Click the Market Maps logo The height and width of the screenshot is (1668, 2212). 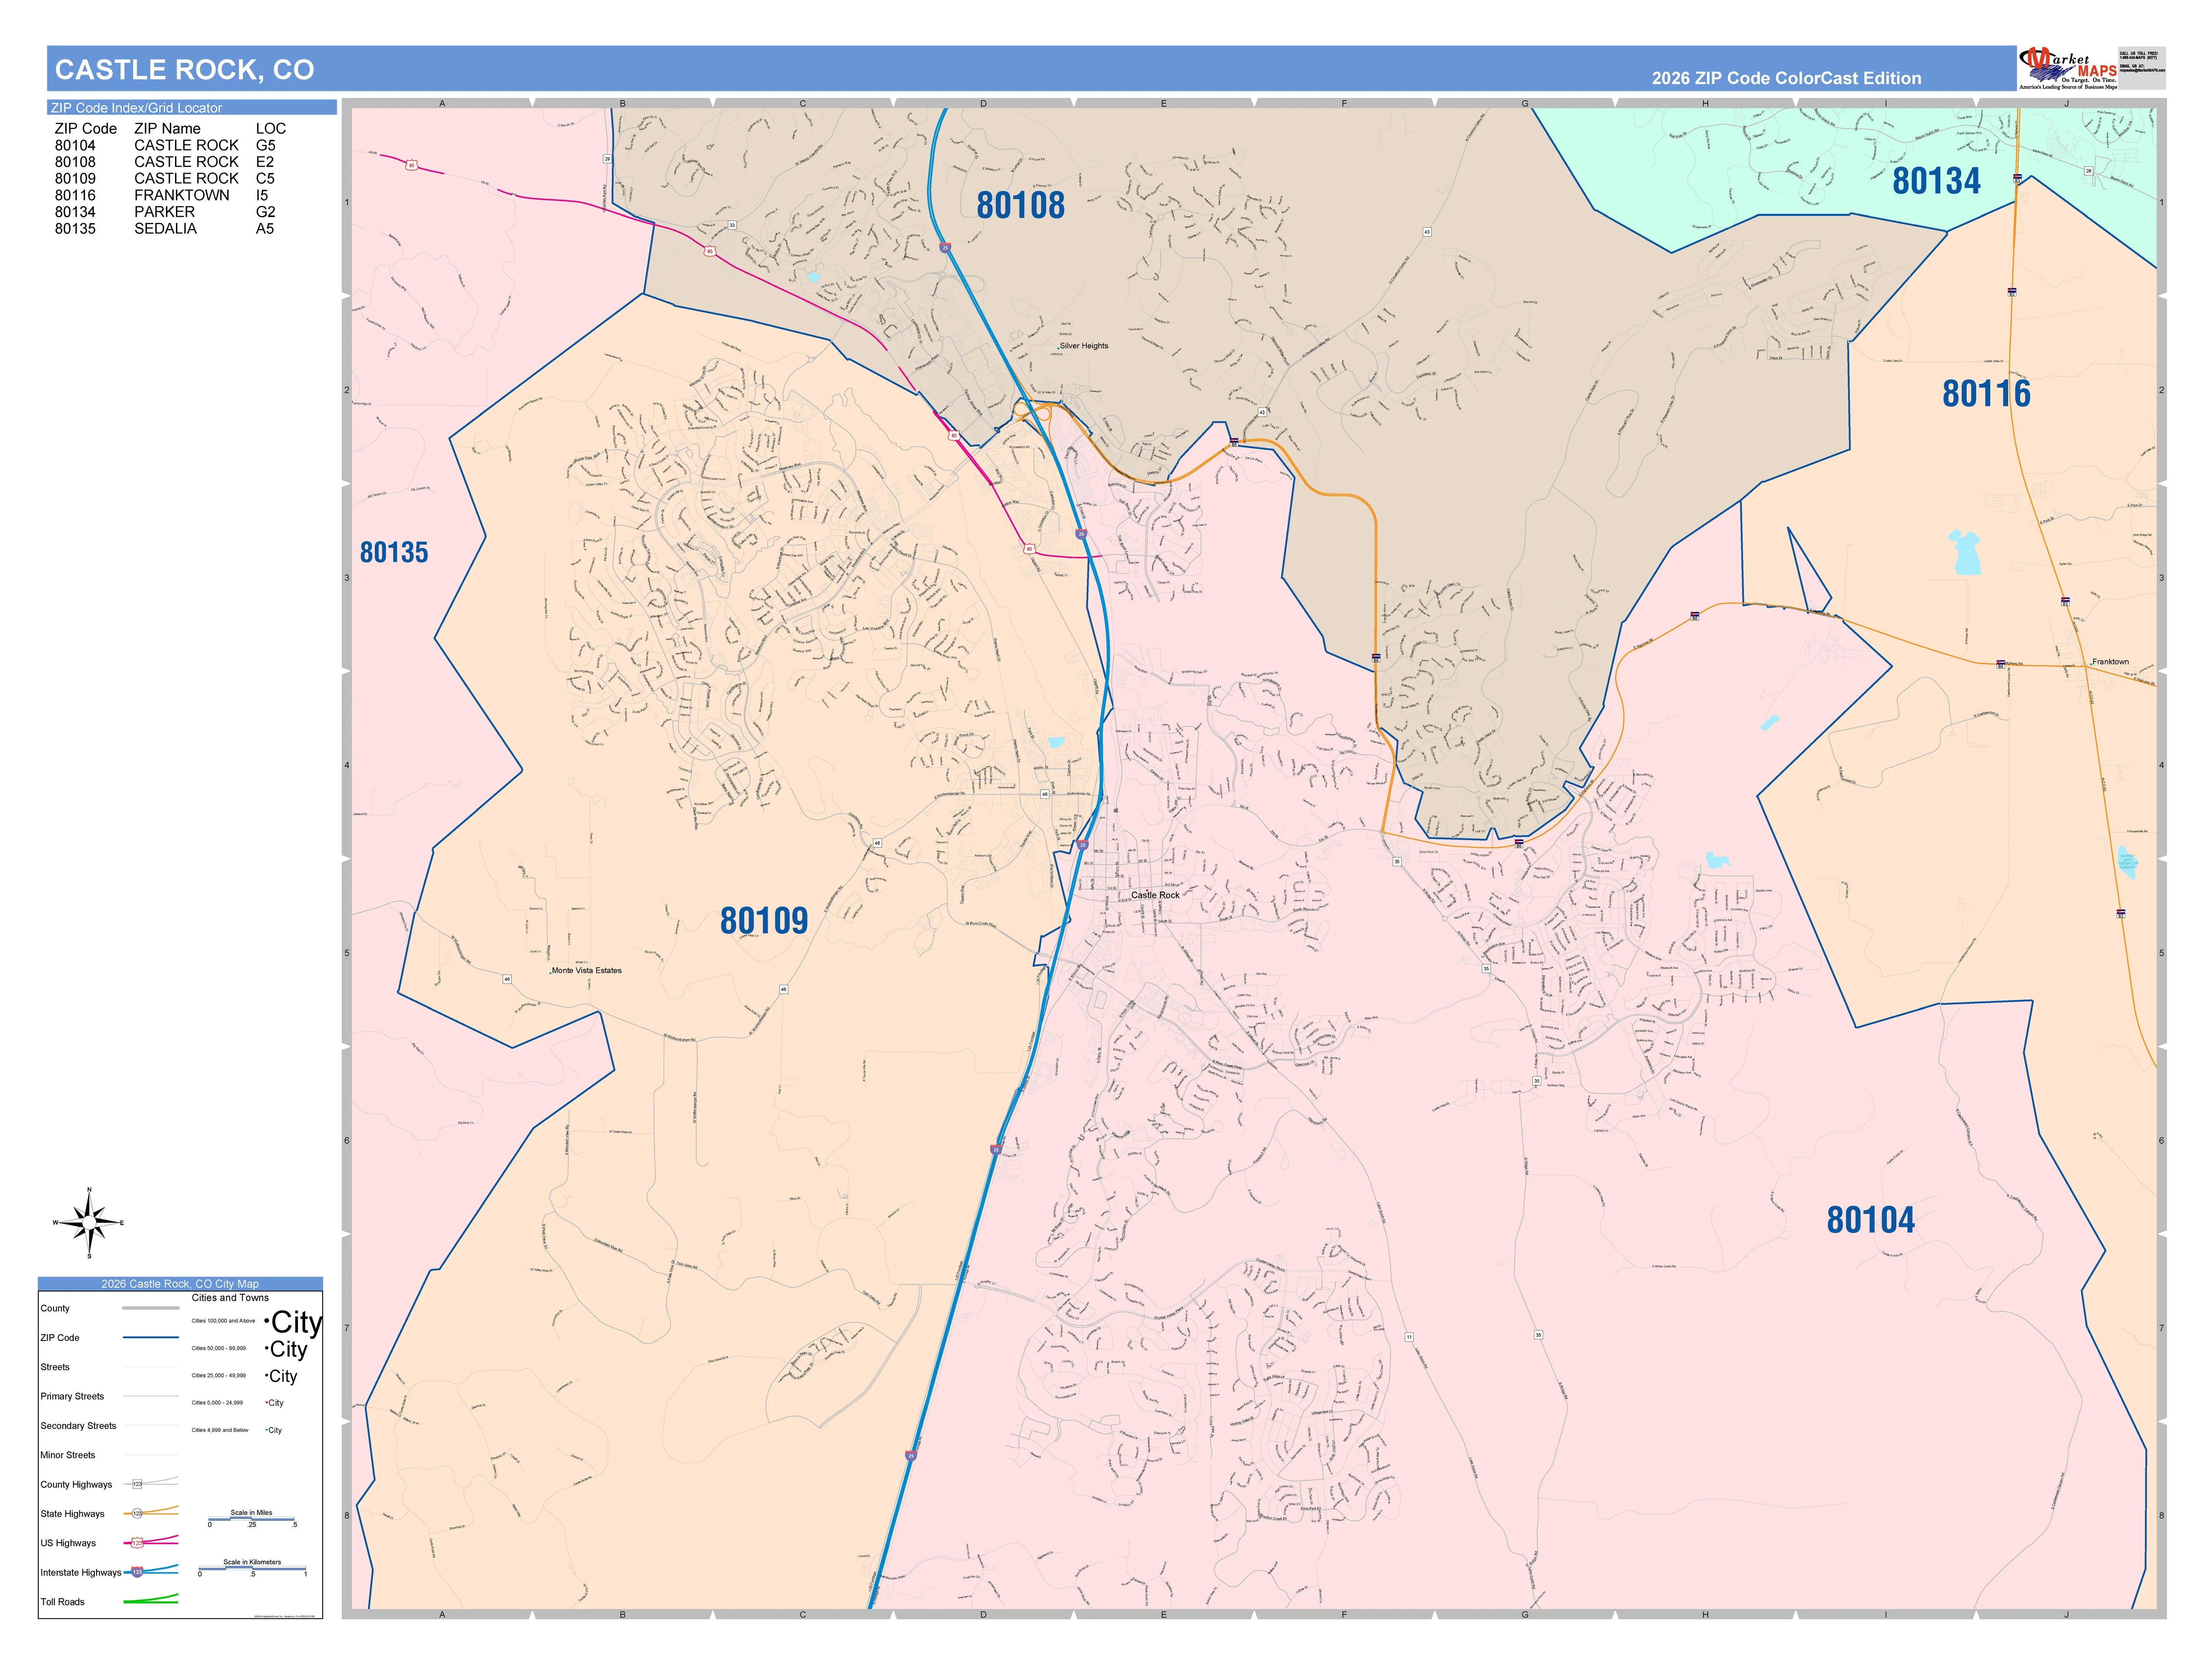click(2067, 68)
